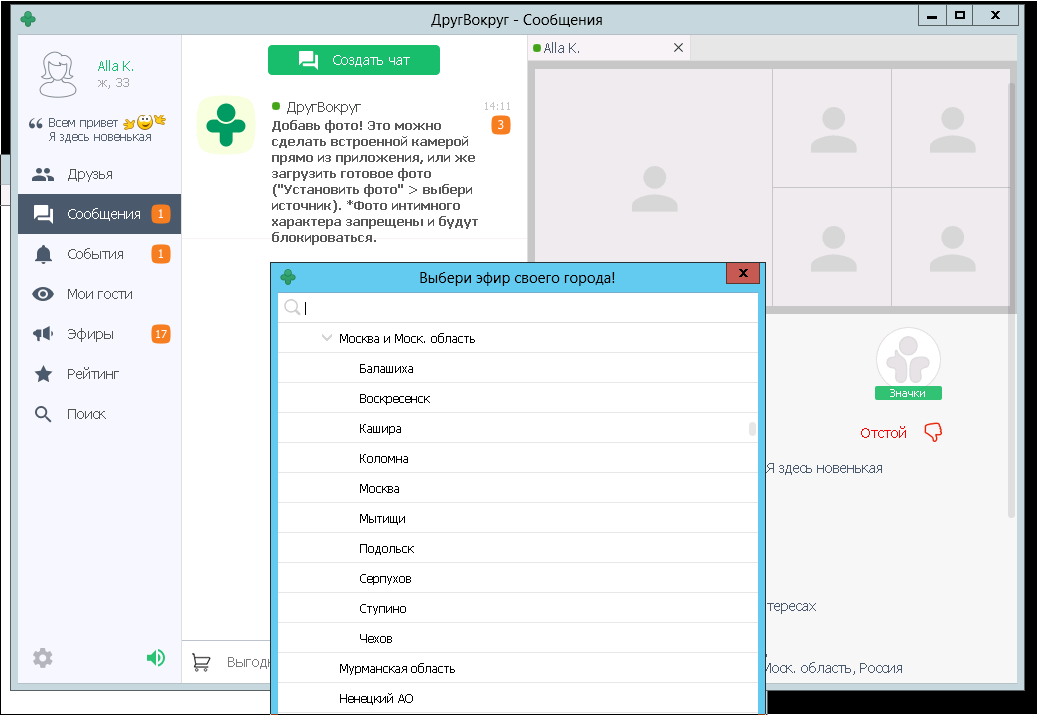Select Москва city entry
The width and height of the screenshot is (1038, 715).
coord(518,489)
